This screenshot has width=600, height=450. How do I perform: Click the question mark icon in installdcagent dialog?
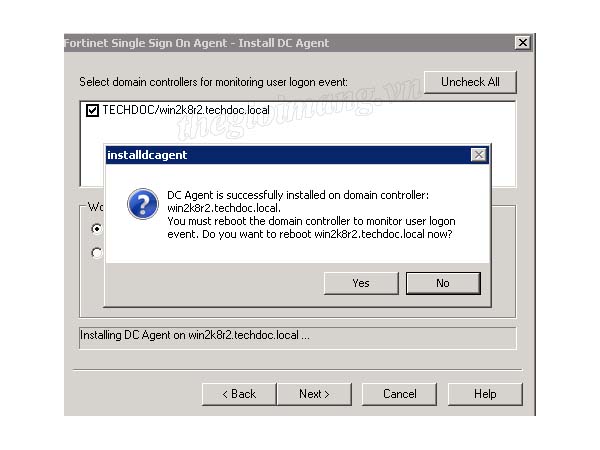[x=143, y=204]
